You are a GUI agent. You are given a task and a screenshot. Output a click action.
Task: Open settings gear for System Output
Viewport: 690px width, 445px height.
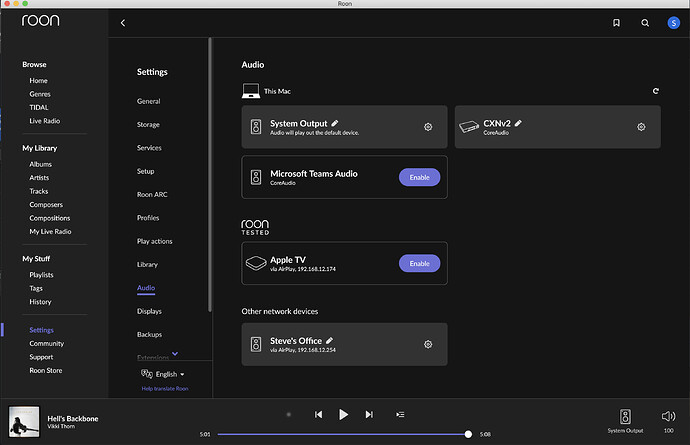tap(428, 127)
